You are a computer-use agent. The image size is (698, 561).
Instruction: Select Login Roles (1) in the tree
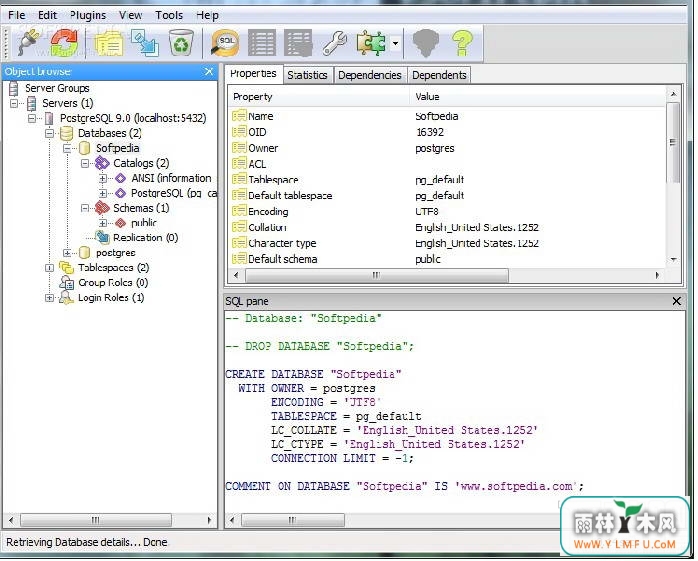tap(111, 298)
